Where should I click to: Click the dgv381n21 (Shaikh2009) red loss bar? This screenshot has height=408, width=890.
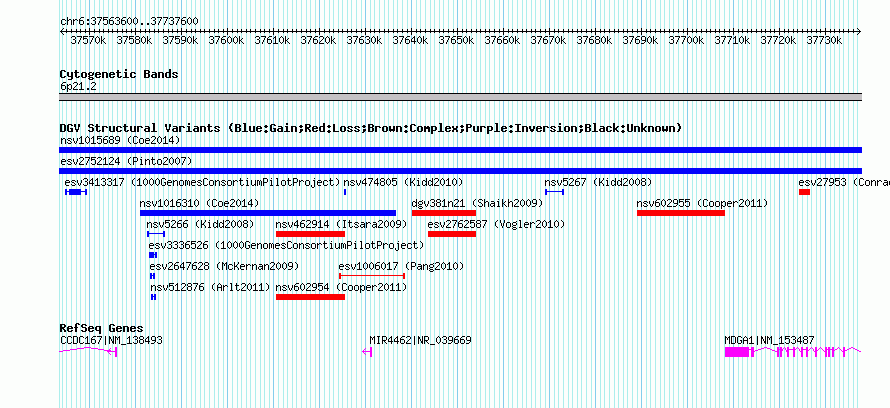[444, 213]
